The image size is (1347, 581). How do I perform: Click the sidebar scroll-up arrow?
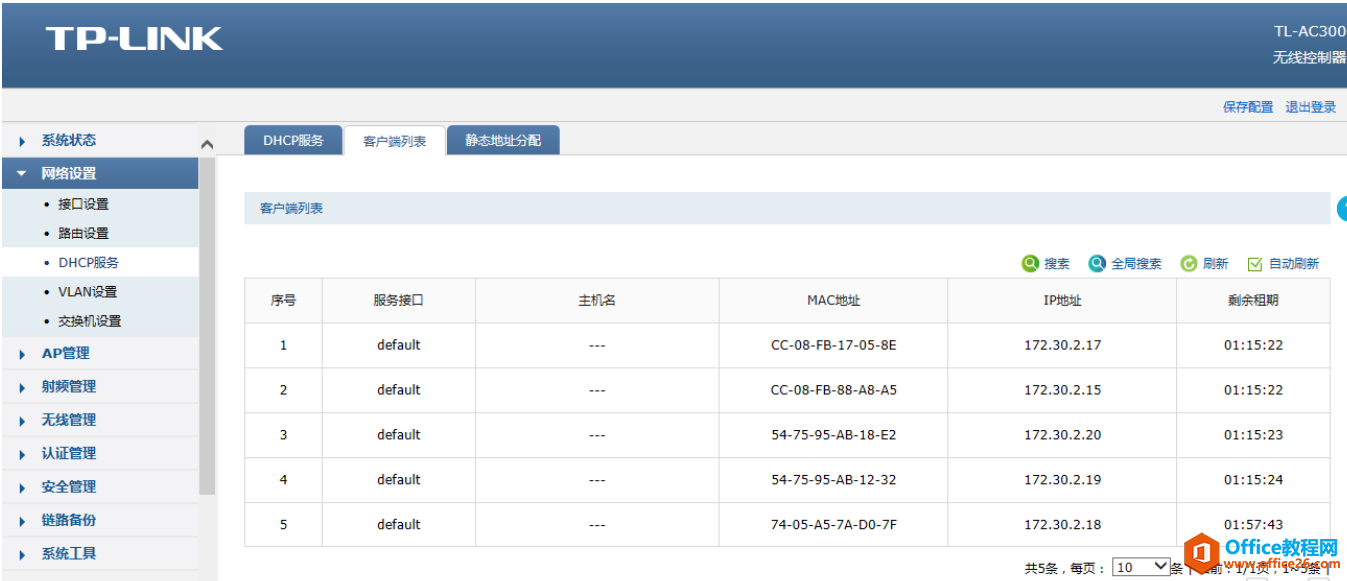click(207, 145)
